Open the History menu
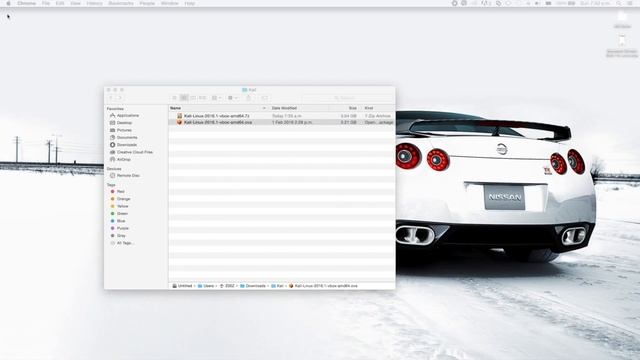 (x=94, y=3)
